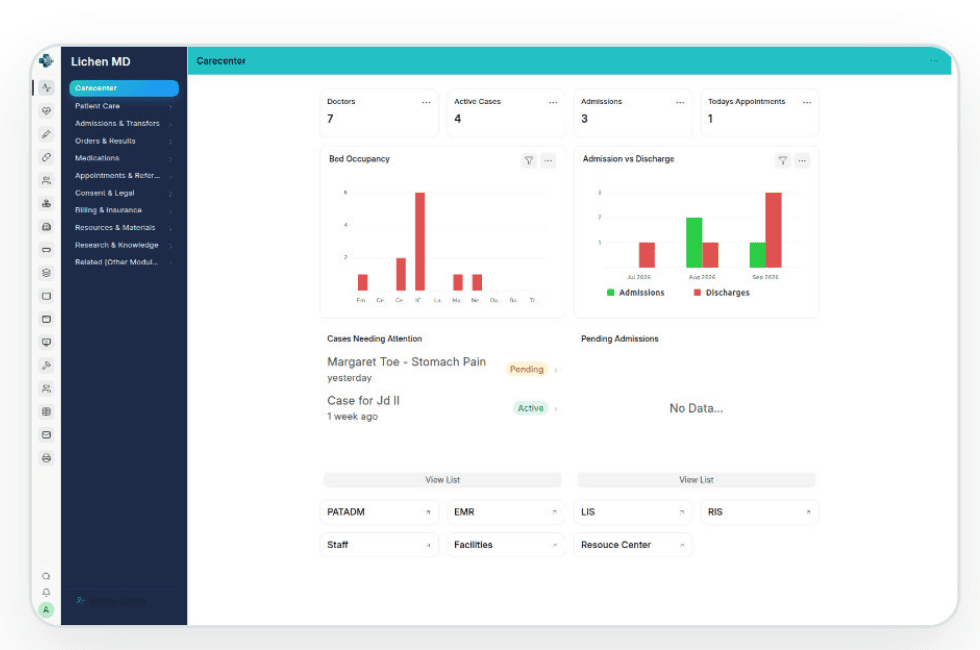Click the Pending status badge
The width and height of the screenshot is (980, 650).
526,369
